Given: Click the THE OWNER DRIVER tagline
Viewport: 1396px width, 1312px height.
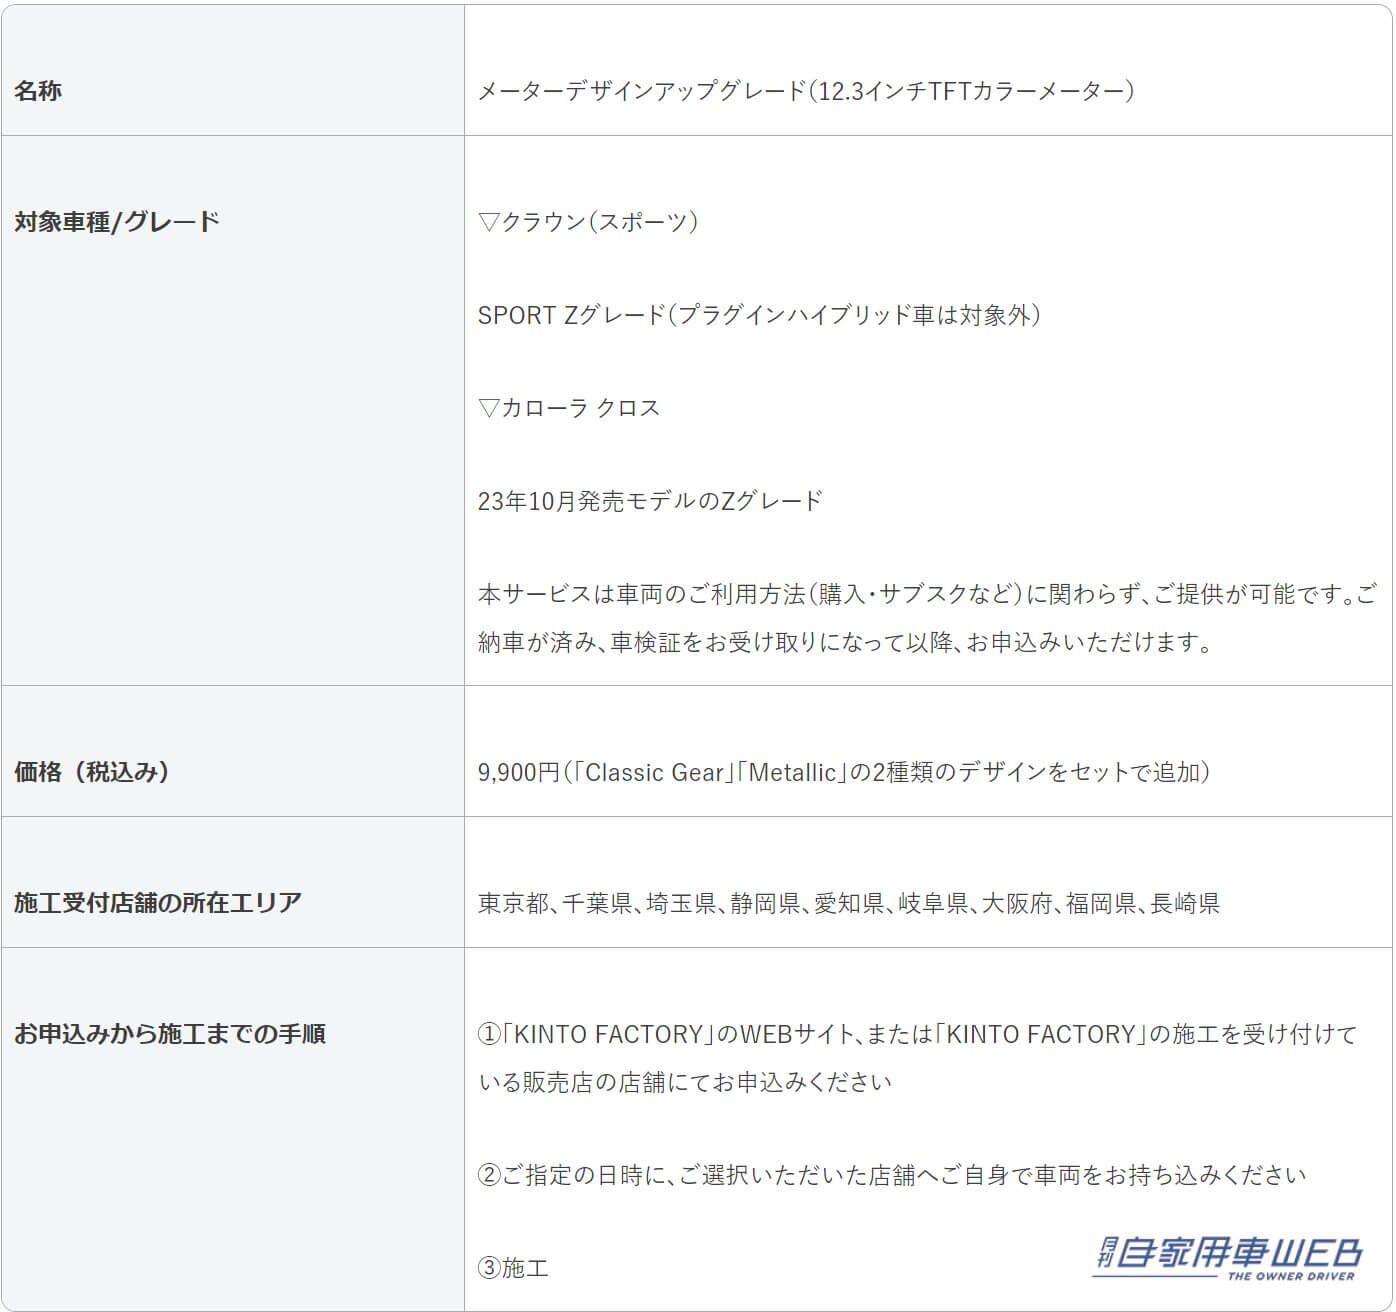Looking at the screenshot, I should [1290, 1276].
